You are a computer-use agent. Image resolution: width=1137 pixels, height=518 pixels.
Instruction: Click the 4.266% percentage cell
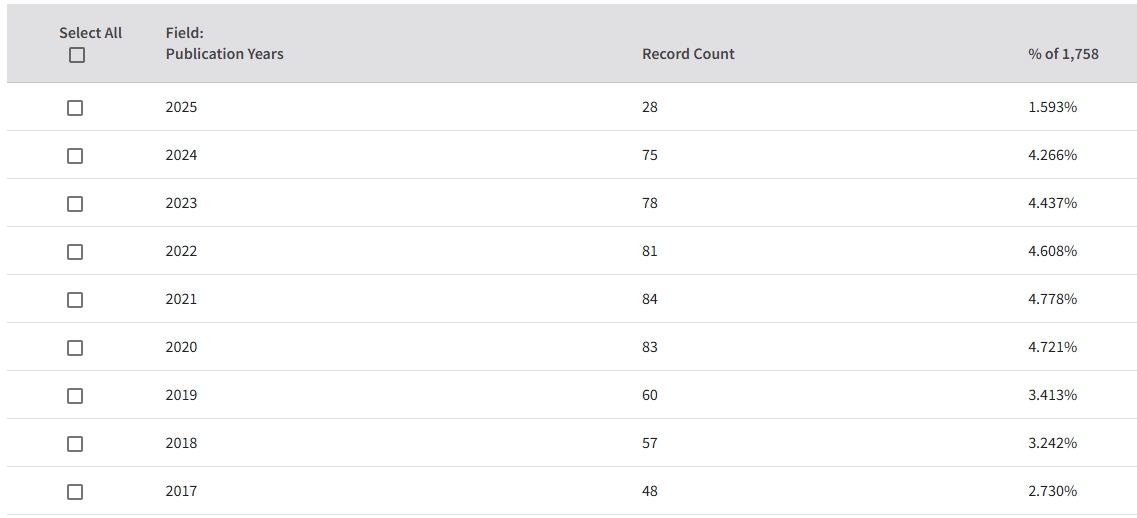click(1052, 155)
